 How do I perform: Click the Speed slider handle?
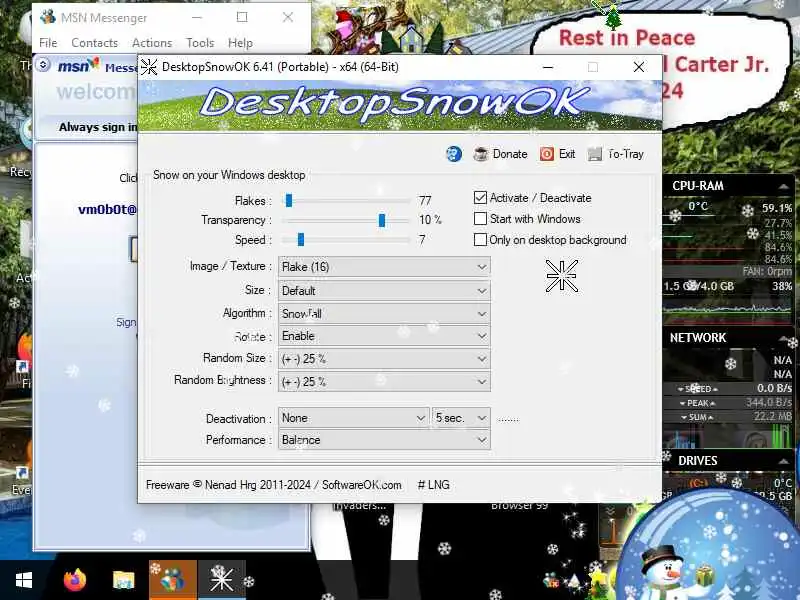pyautogui.click(x=301, y=239)
